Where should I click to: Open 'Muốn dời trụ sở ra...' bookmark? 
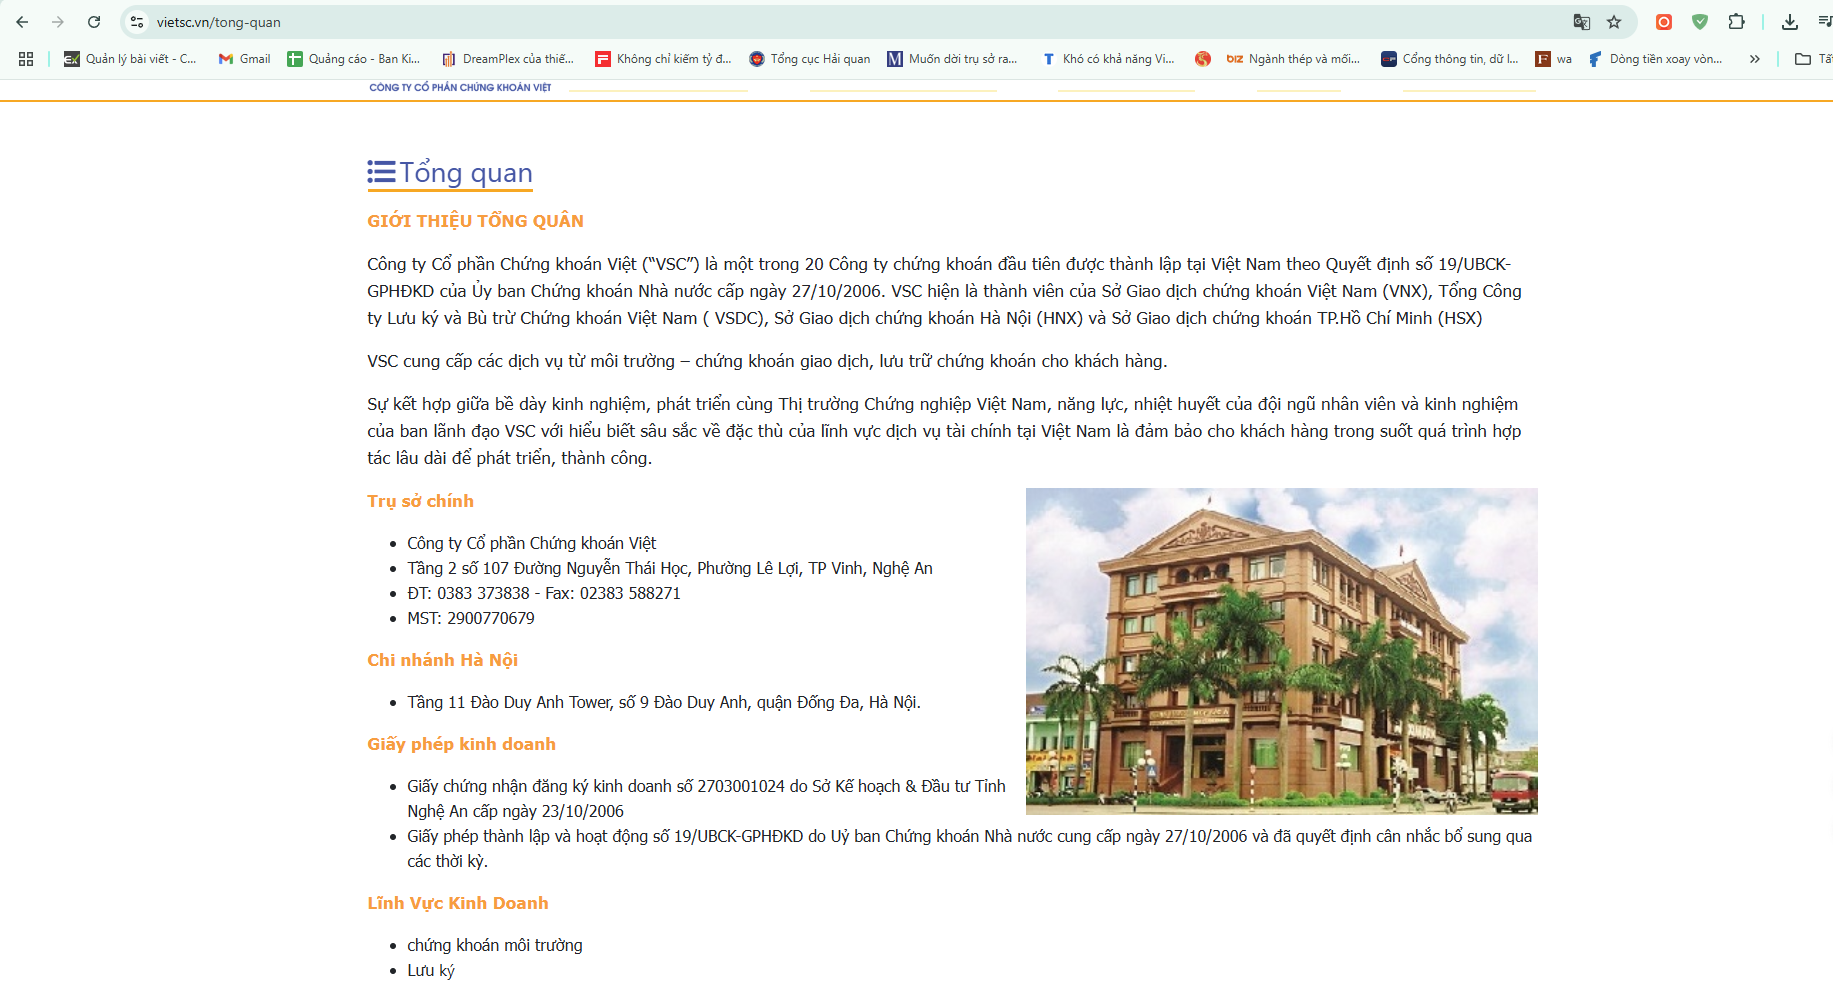(952, 59)
